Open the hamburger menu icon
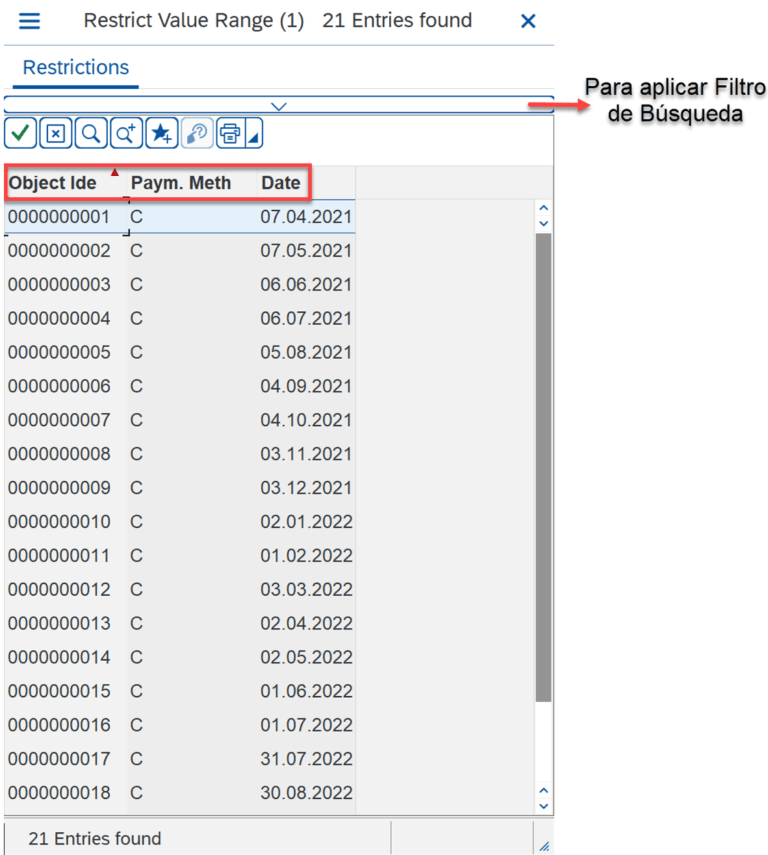Image resolution: width=768 pixels, height=855 pixels. point(30,21)
